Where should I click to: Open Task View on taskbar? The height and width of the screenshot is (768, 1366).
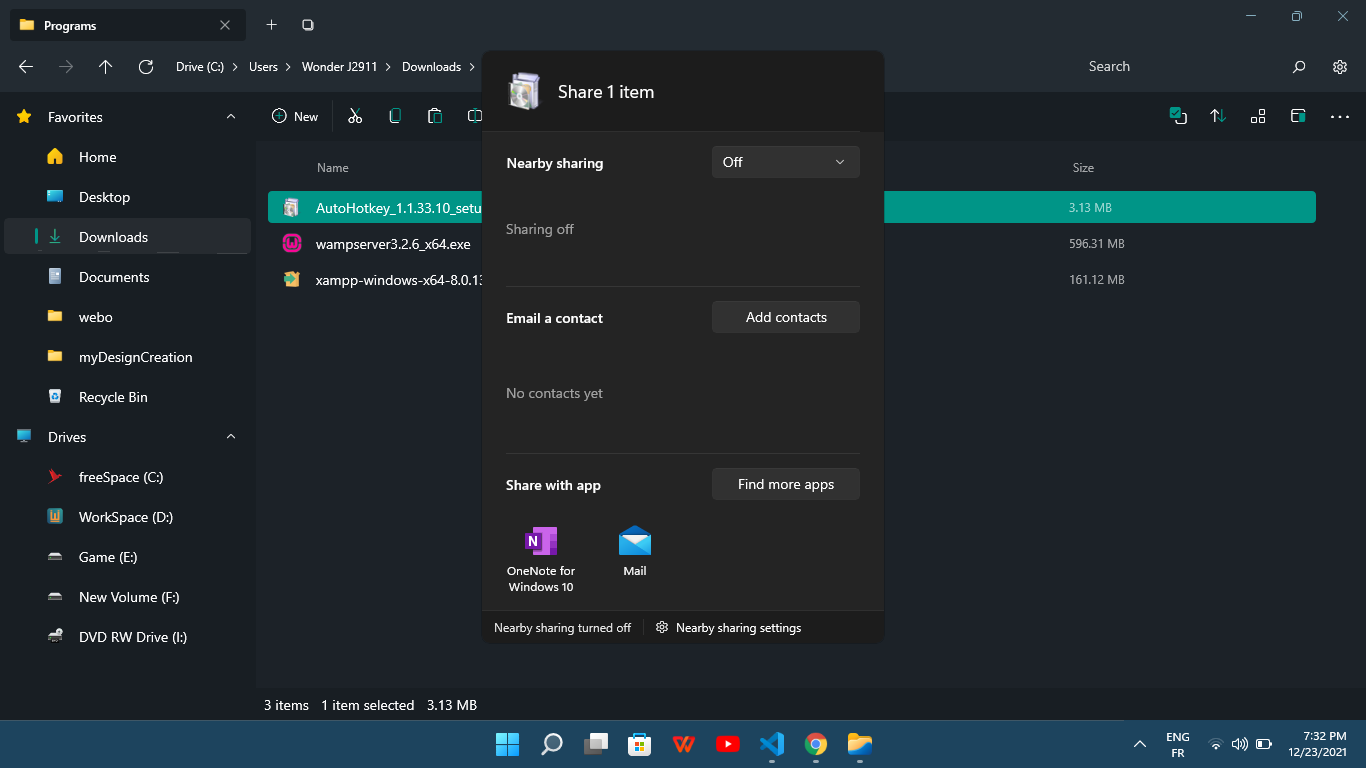[x=596, y=744]
